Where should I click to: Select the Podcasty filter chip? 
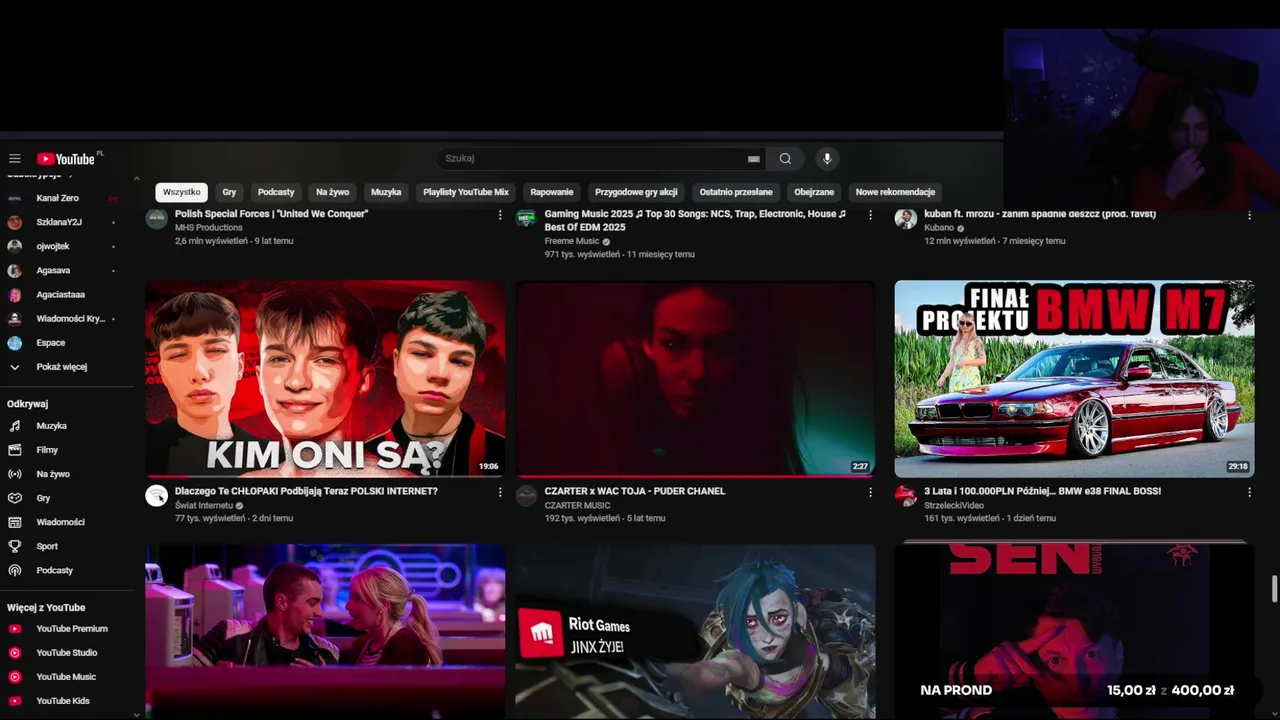(x=276, y=192)
